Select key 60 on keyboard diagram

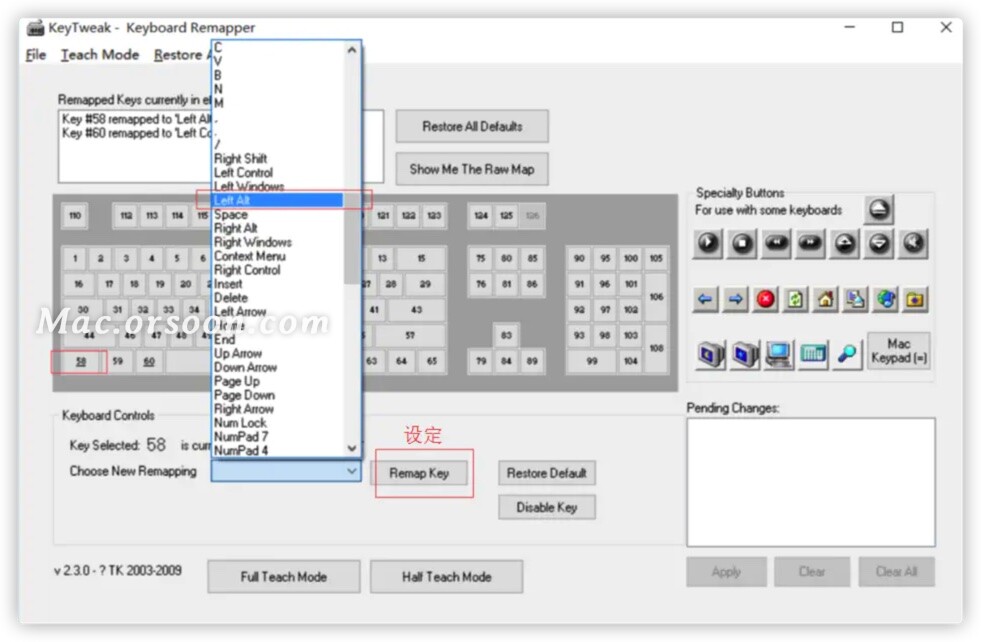(149, 362)
